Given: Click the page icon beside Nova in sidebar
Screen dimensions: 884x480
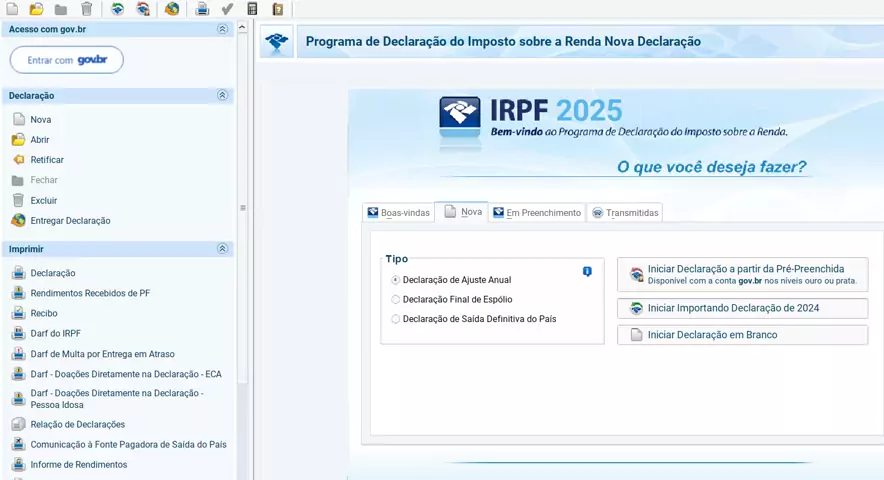Looking at the screenshot, I should tap(19, 119).
